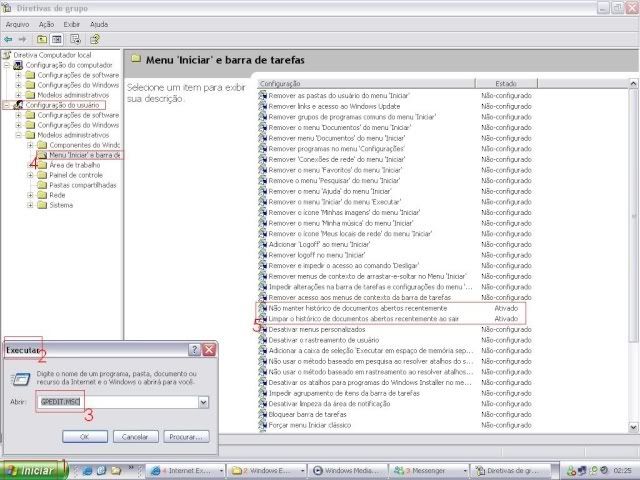
Task: Collapse the Configuração do usuário node
Action: 7,105
